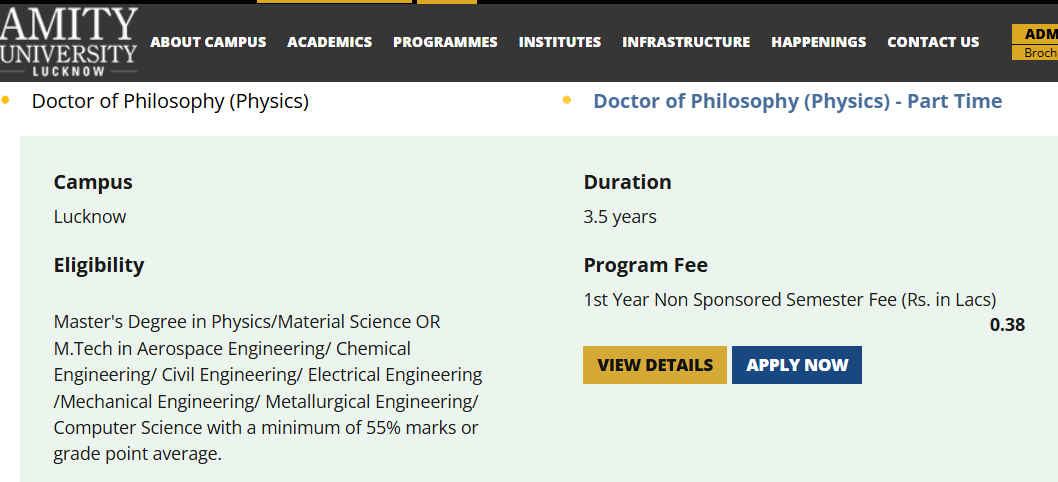Click the yellow bullet beside the Part Time programme
The image size is (1058, 482).
[567, 100]
